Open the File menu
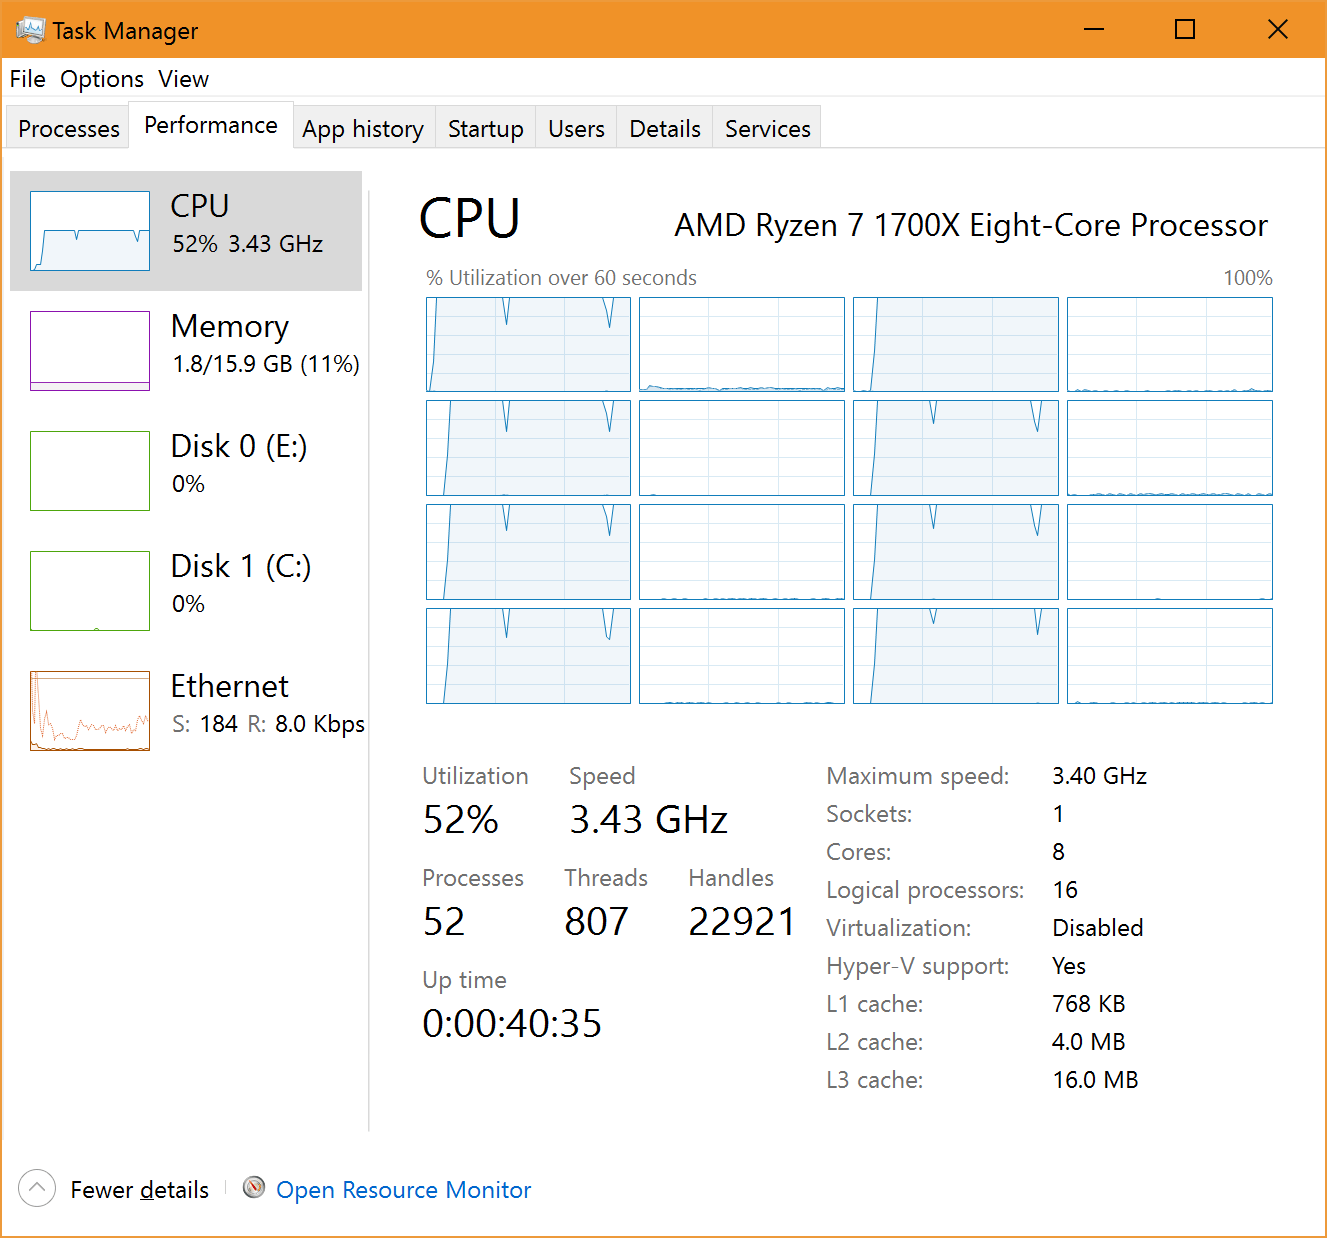 tap(28, 79)
